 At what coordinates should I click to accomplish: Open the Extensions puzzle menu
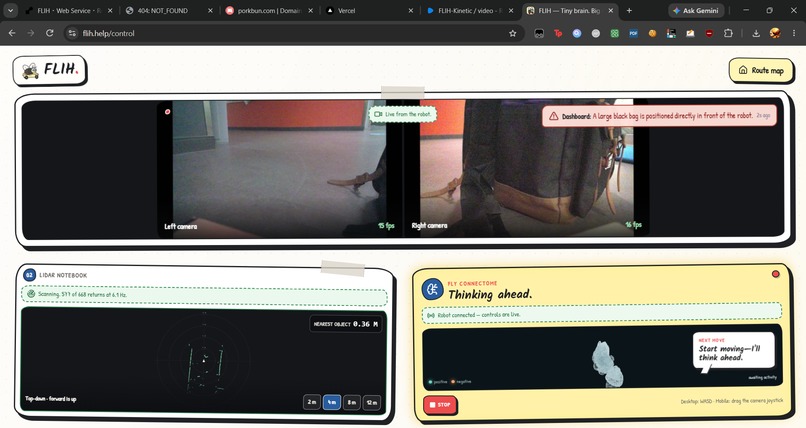[x=728, y=33]
